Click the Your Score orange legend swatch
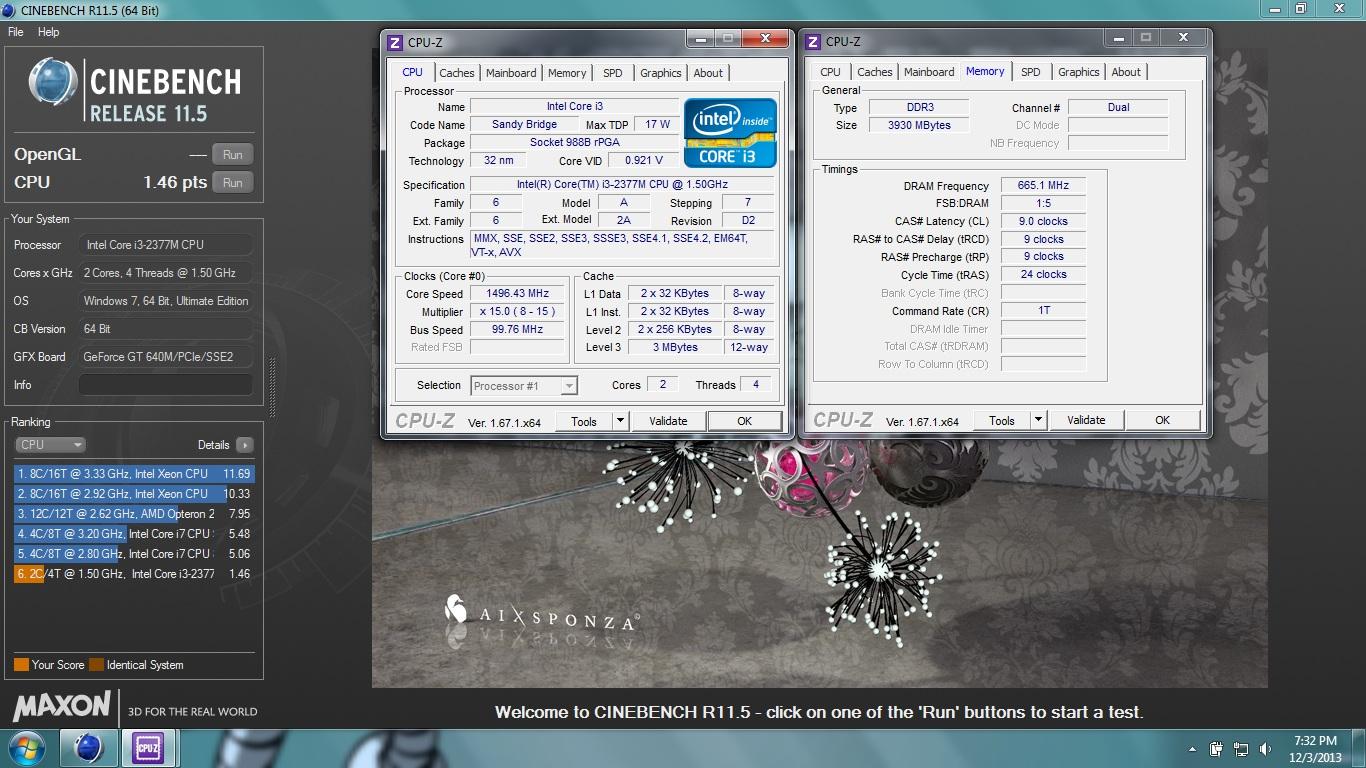Screen dimensions: 1366x768 [x=21, y=665]
